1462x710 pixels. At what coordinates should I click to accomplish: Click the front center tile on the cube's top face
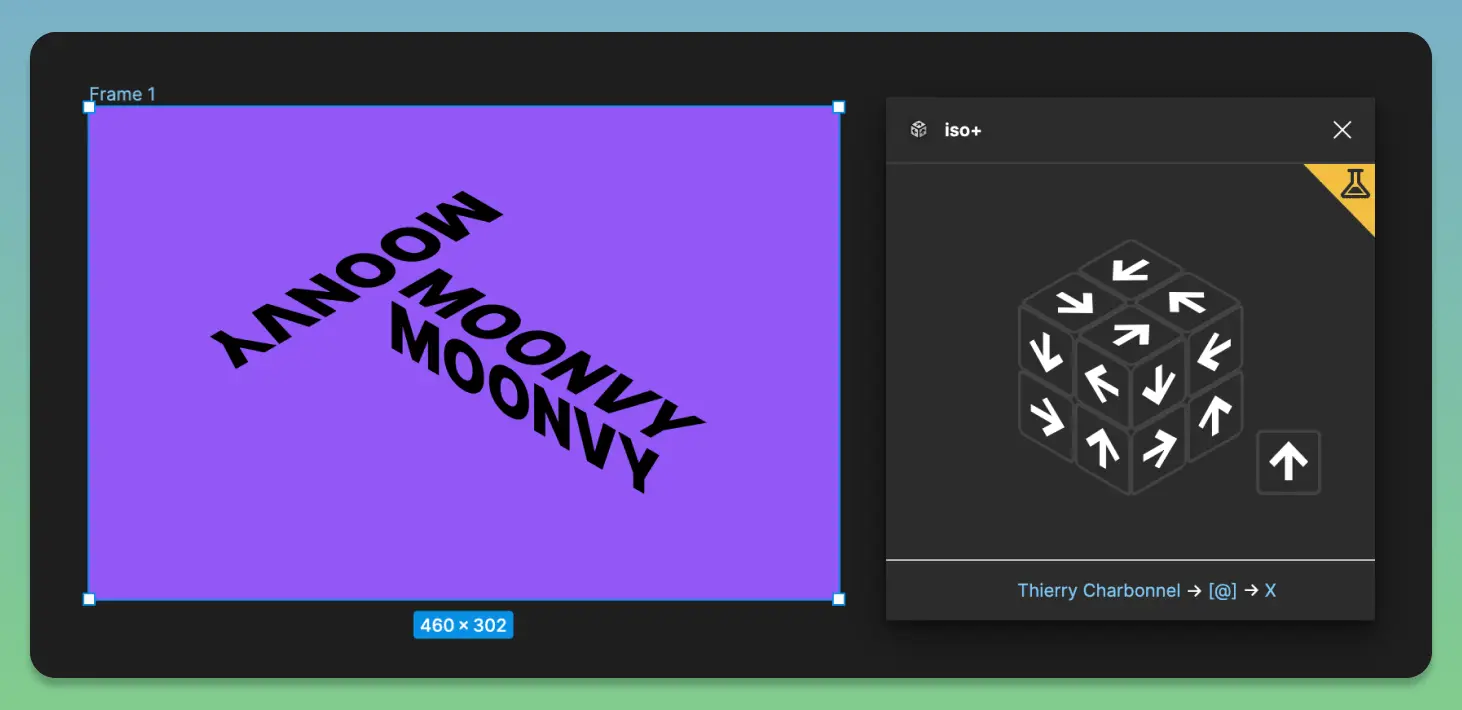pyautogui.click(x=1131, y=334)
